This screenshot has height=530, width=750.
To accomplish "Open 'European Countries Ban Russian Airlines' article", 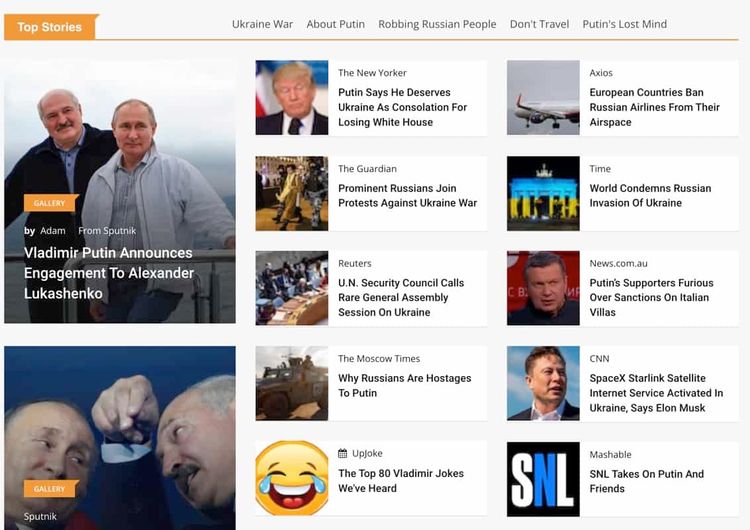I will [654, 107].
